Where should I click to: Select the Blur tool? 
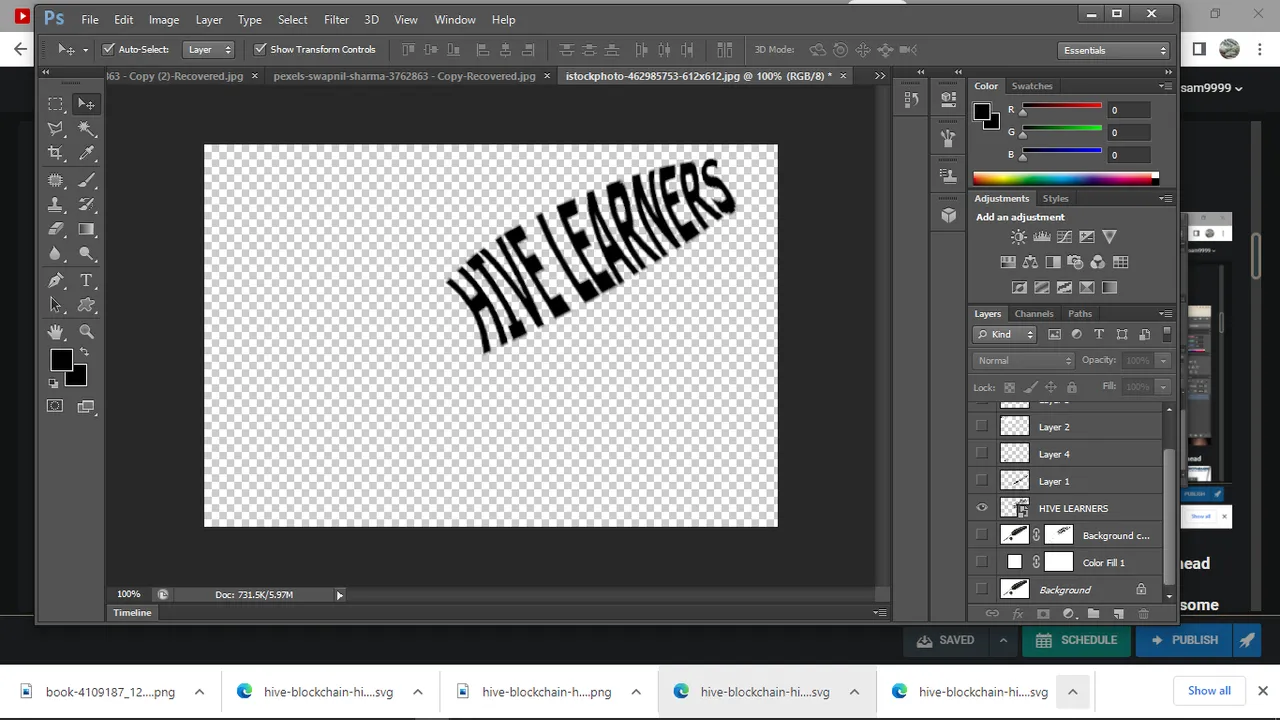(x=56, y=254)
